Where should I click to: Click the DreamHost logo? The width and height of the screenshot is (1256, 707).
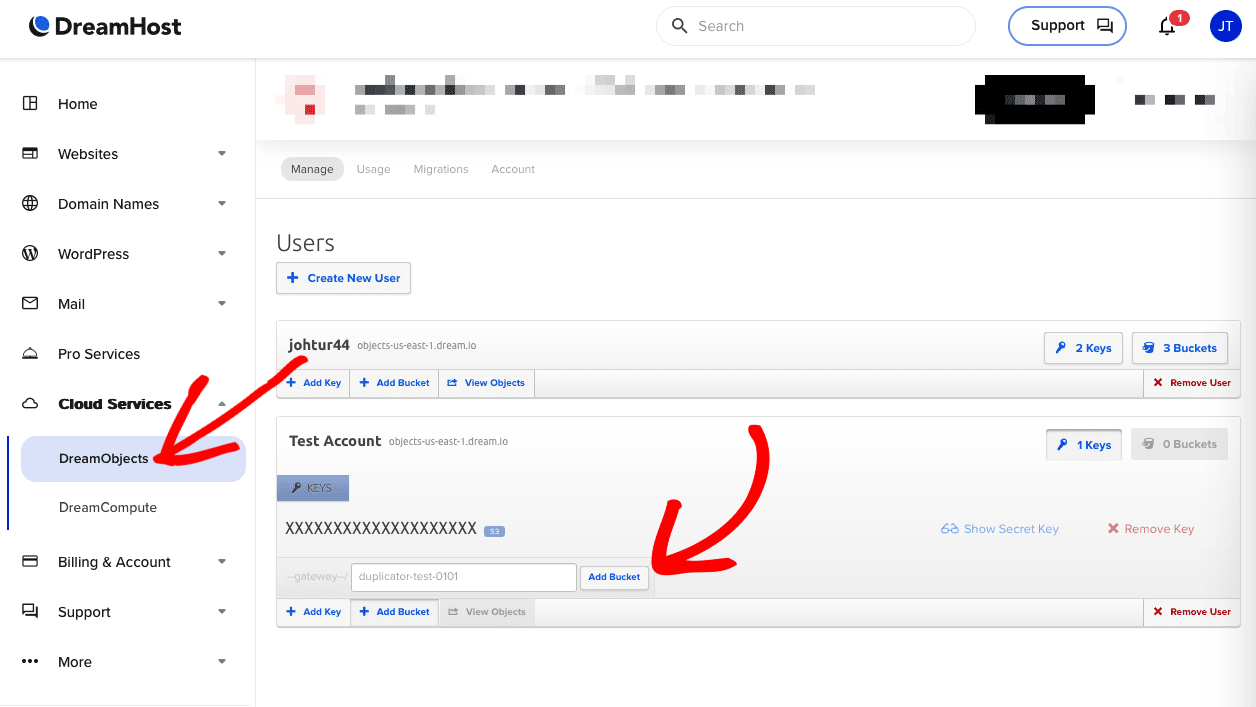tap(105, 26)
